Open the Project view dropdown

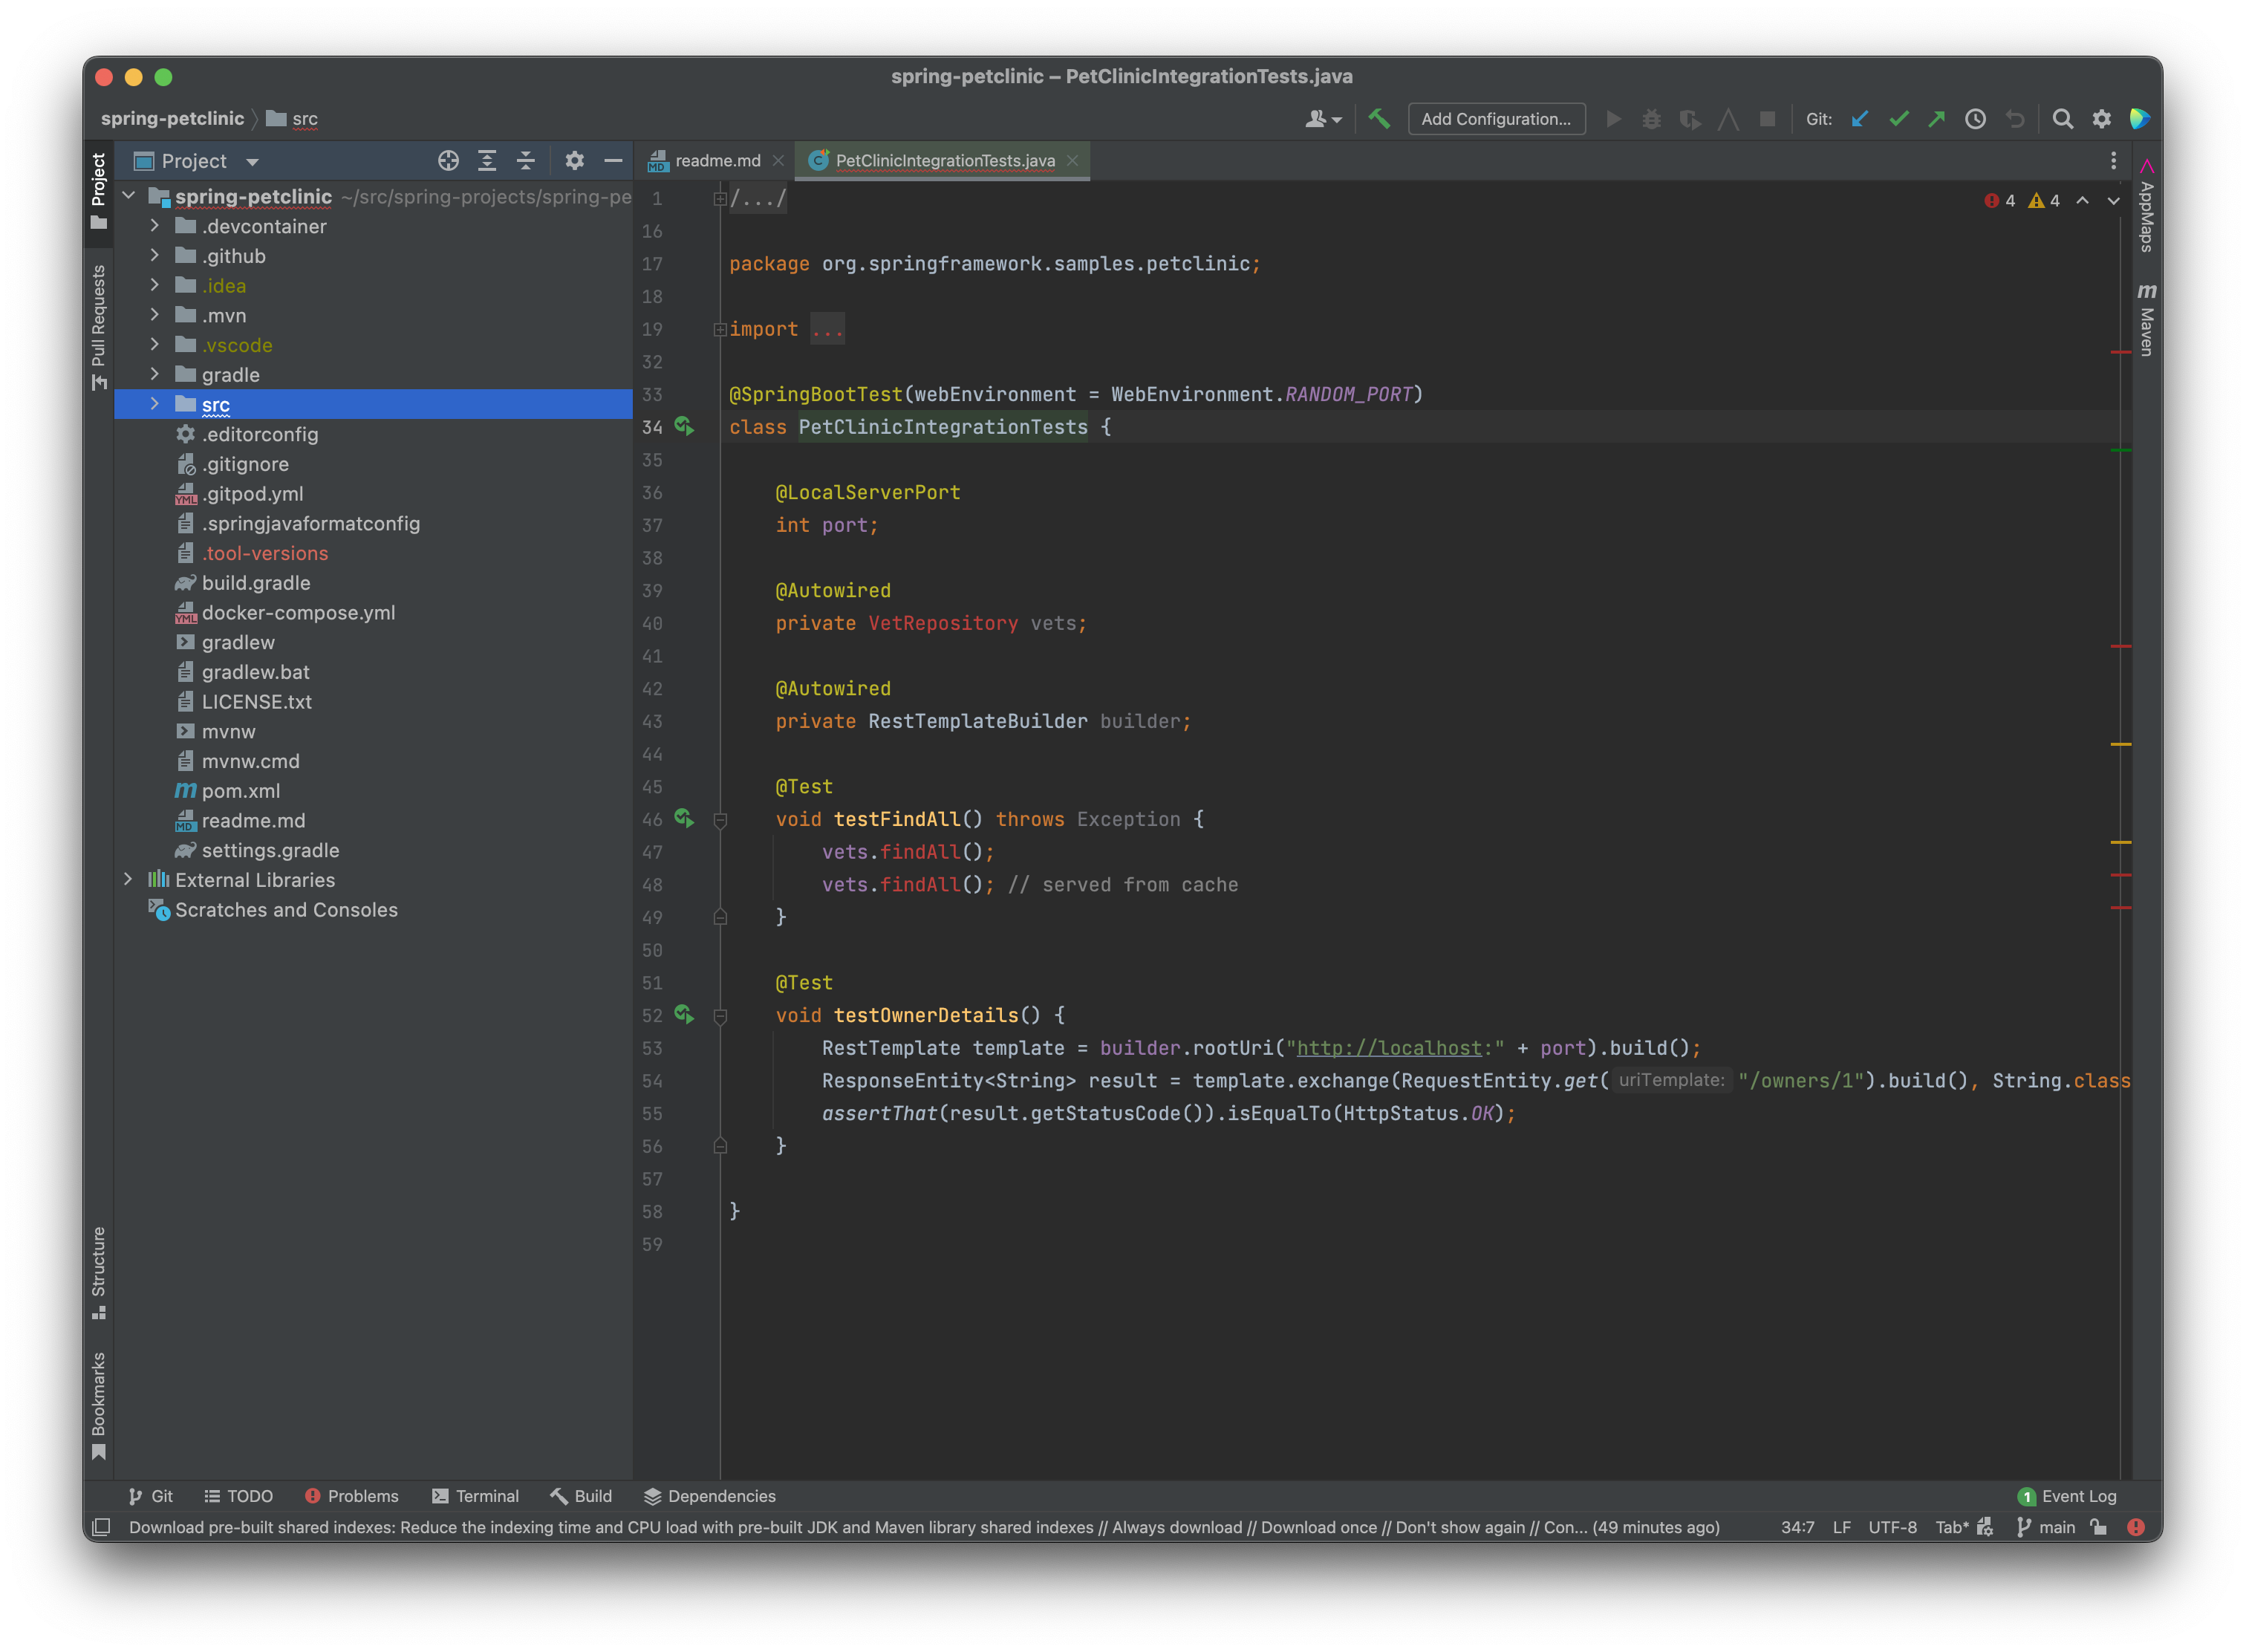point(252,162)
